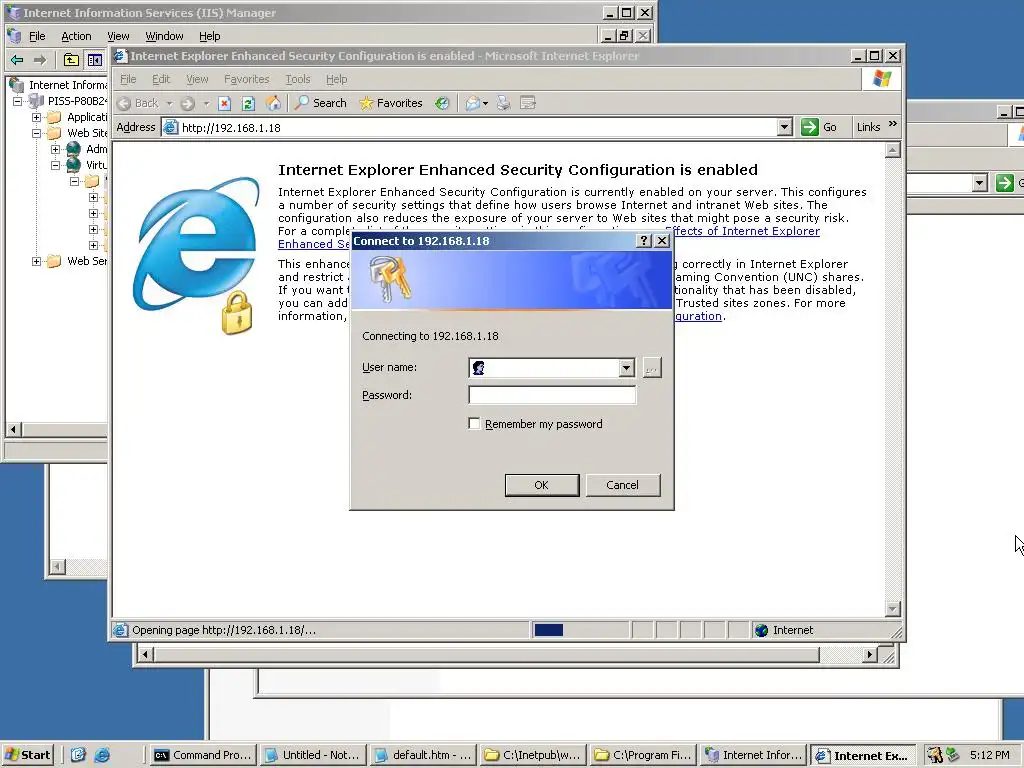Open the IE Edit menu
Screen dimensions: 1024x768
pyautogui.click(x=161, y=79)
